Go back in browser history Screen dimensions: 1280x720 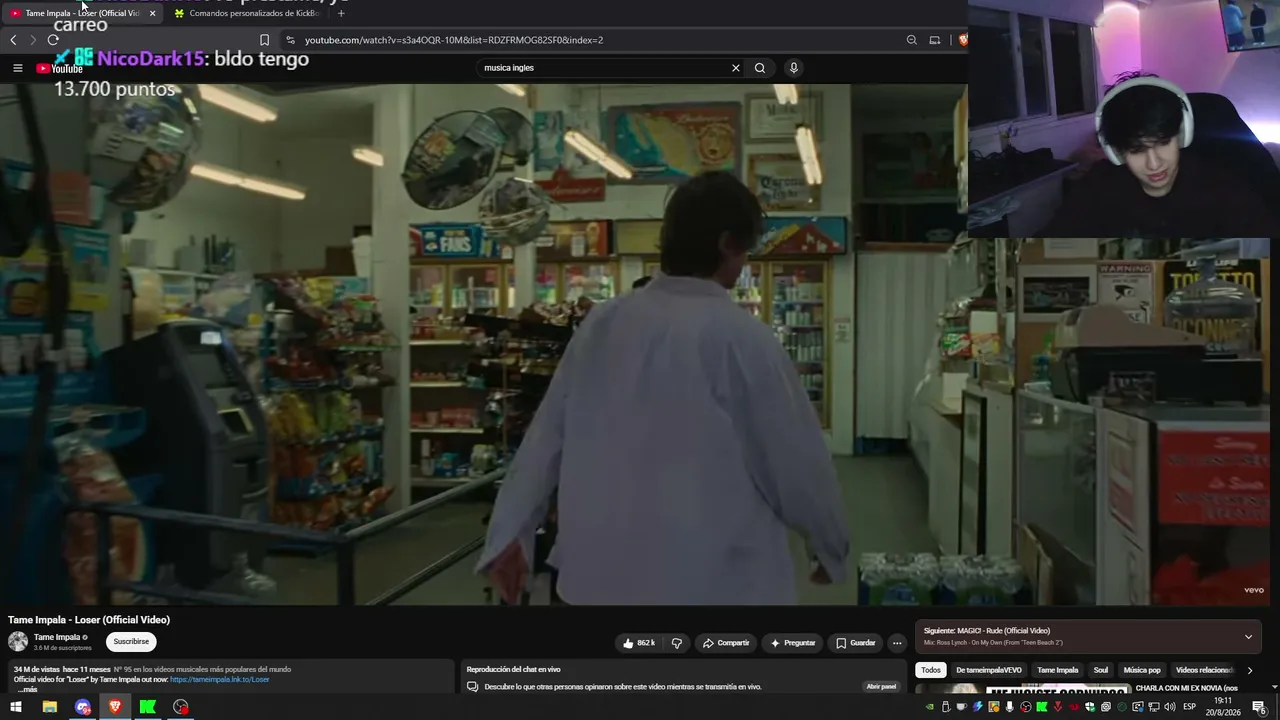pos(13,40)
